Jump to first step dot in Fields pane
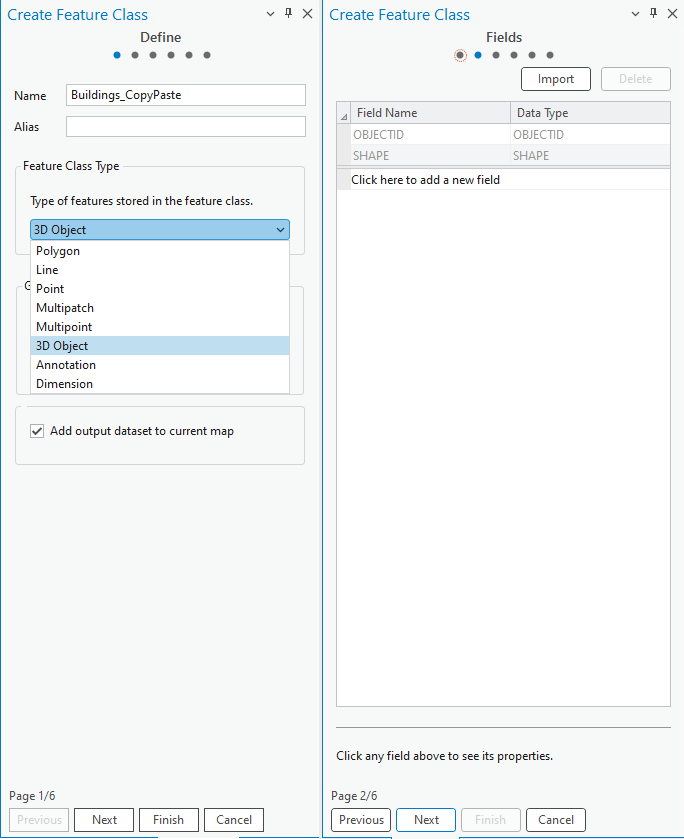 point(460,55)
